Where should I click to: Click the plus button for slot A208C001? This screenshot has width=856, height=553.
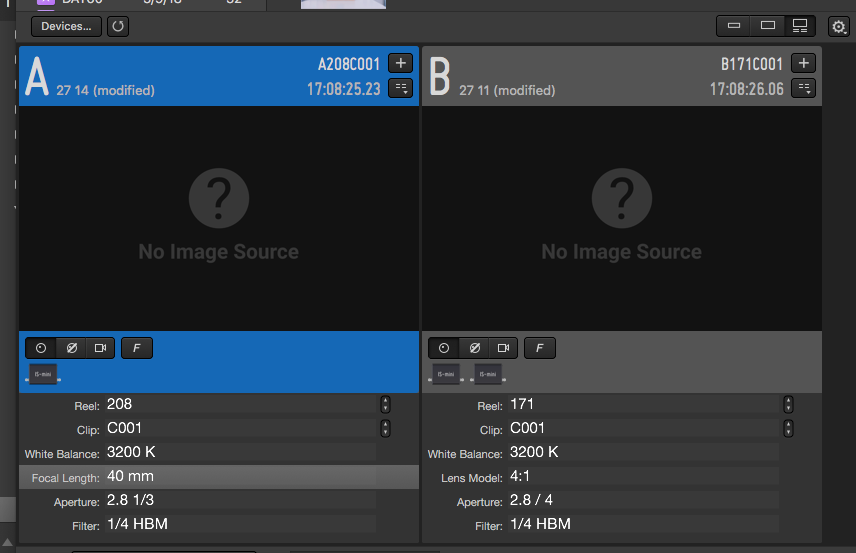click(400, 63)
